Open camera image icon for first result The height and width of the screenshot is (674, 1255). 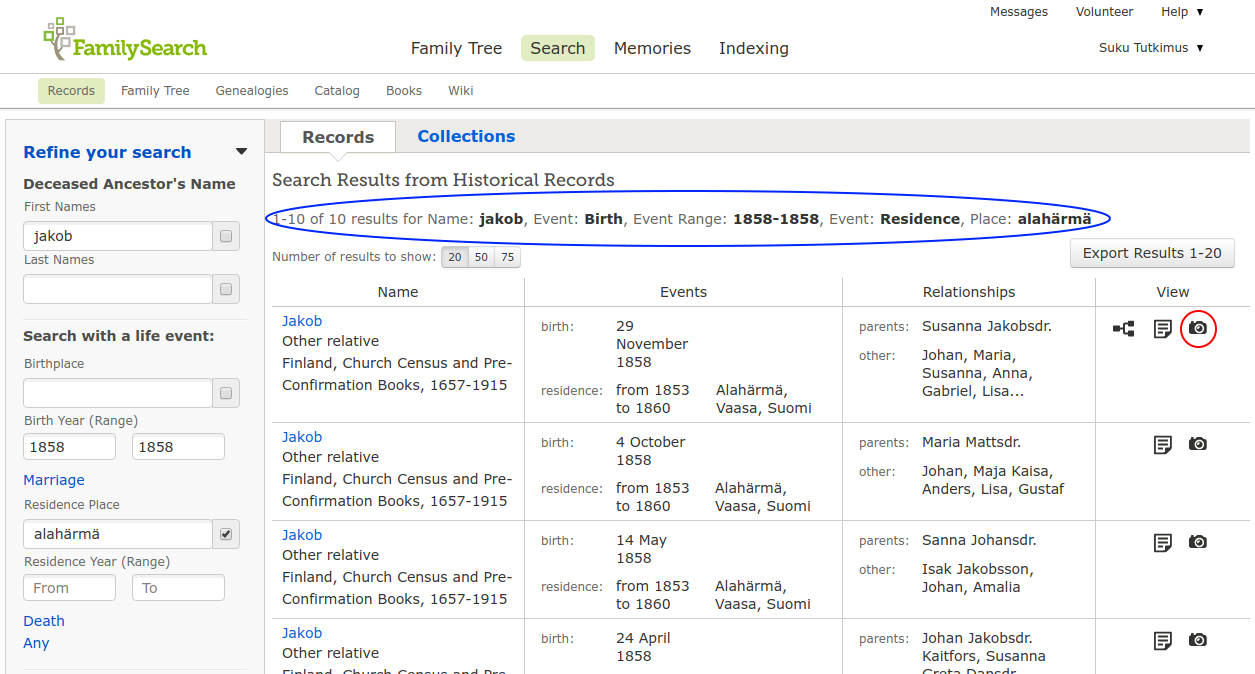click(1198, 328)
